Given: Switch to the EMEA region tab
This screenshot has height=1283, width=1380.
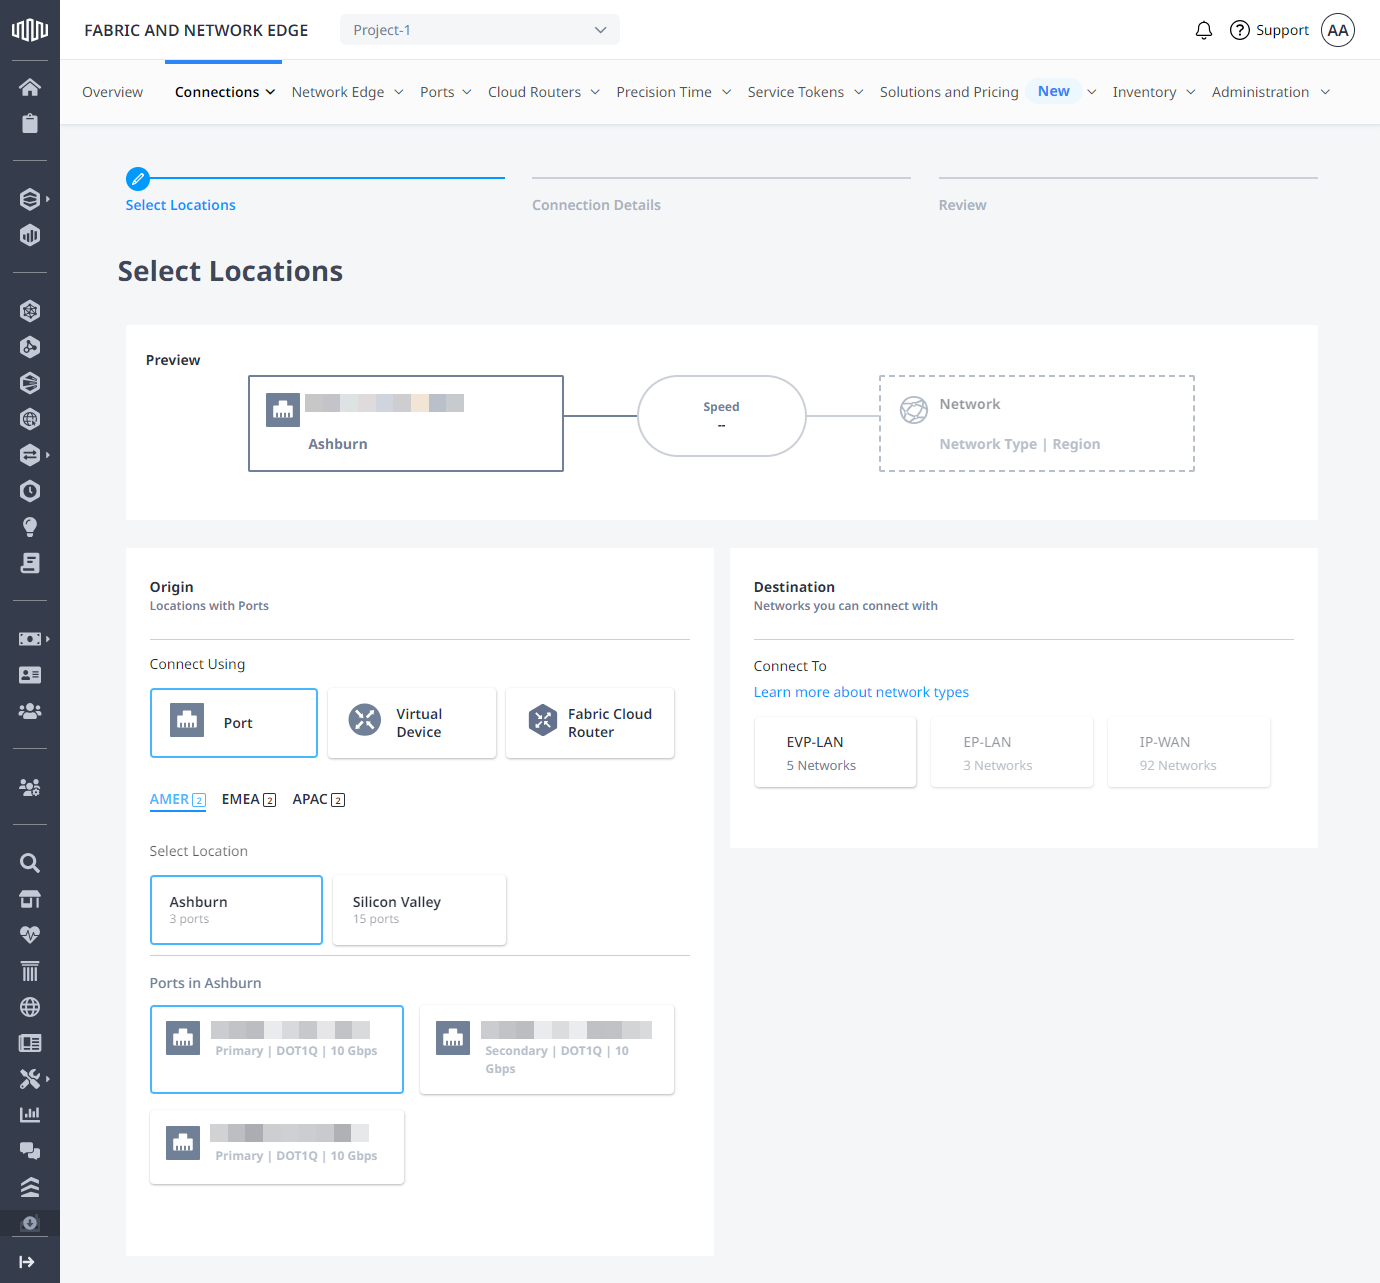Looking at the screenshot, I should click(x=249, y=800).
